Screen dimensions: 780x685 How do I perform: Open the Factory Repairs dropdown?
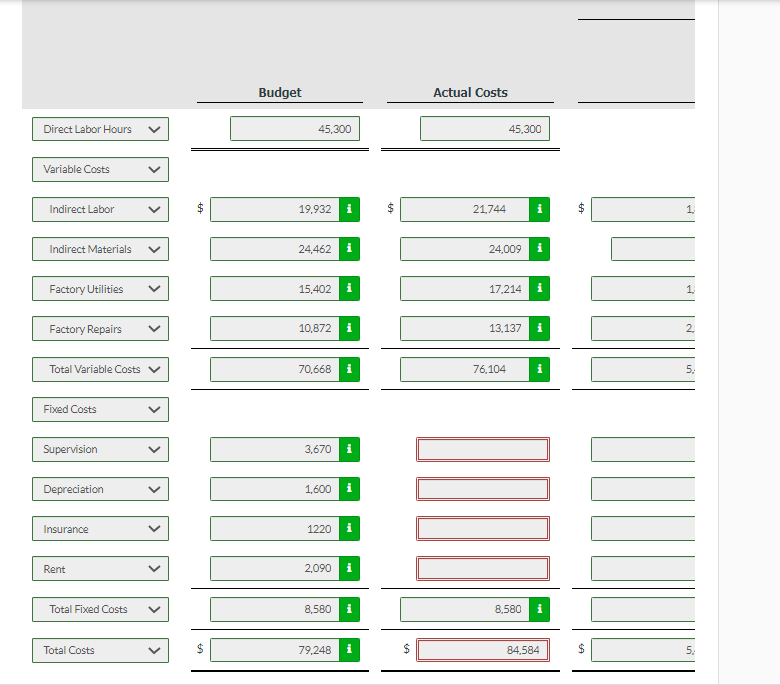click(x=100, y=328)
